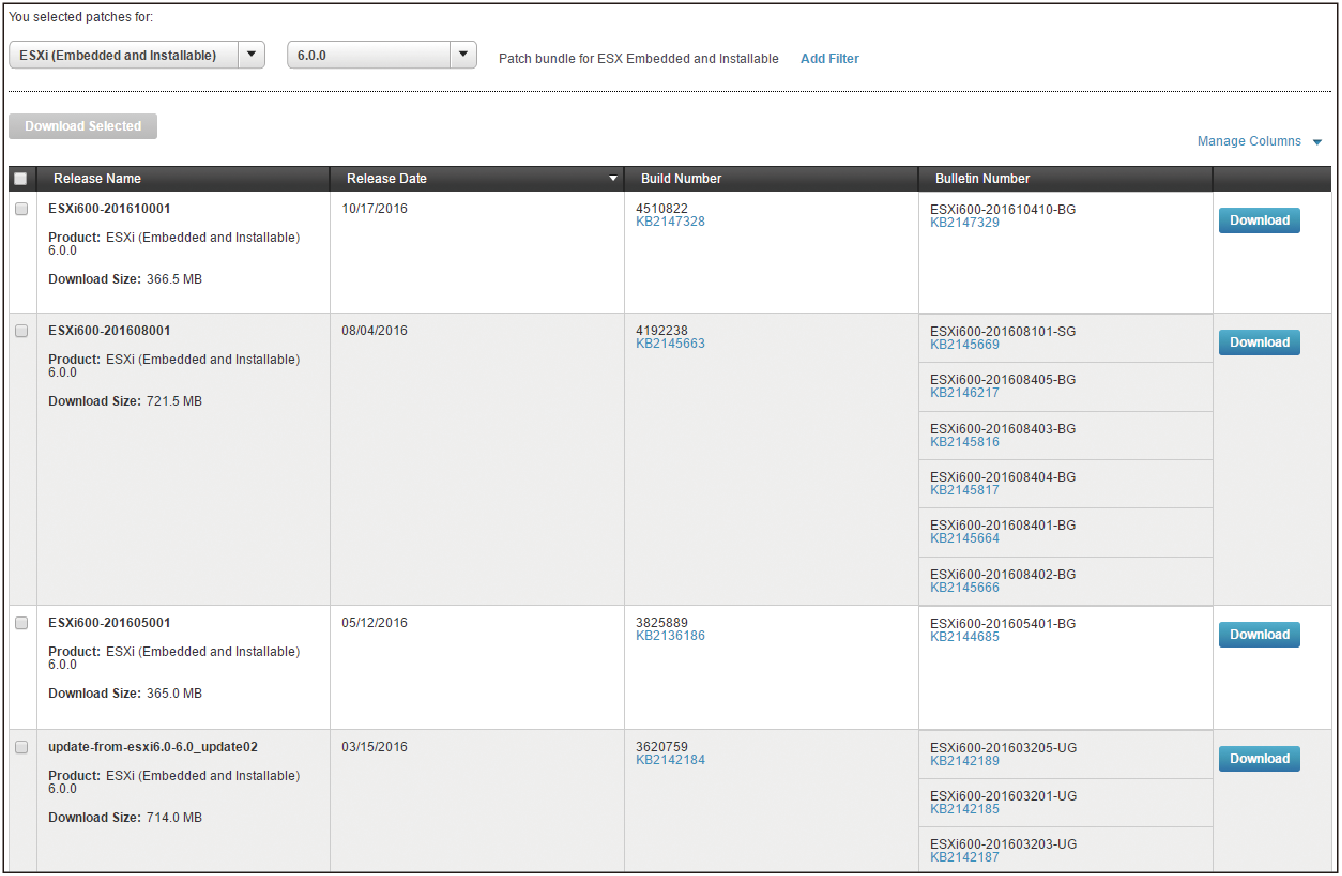Download the update-from-esxi6.0-6.0_update02 patch

1259,758
